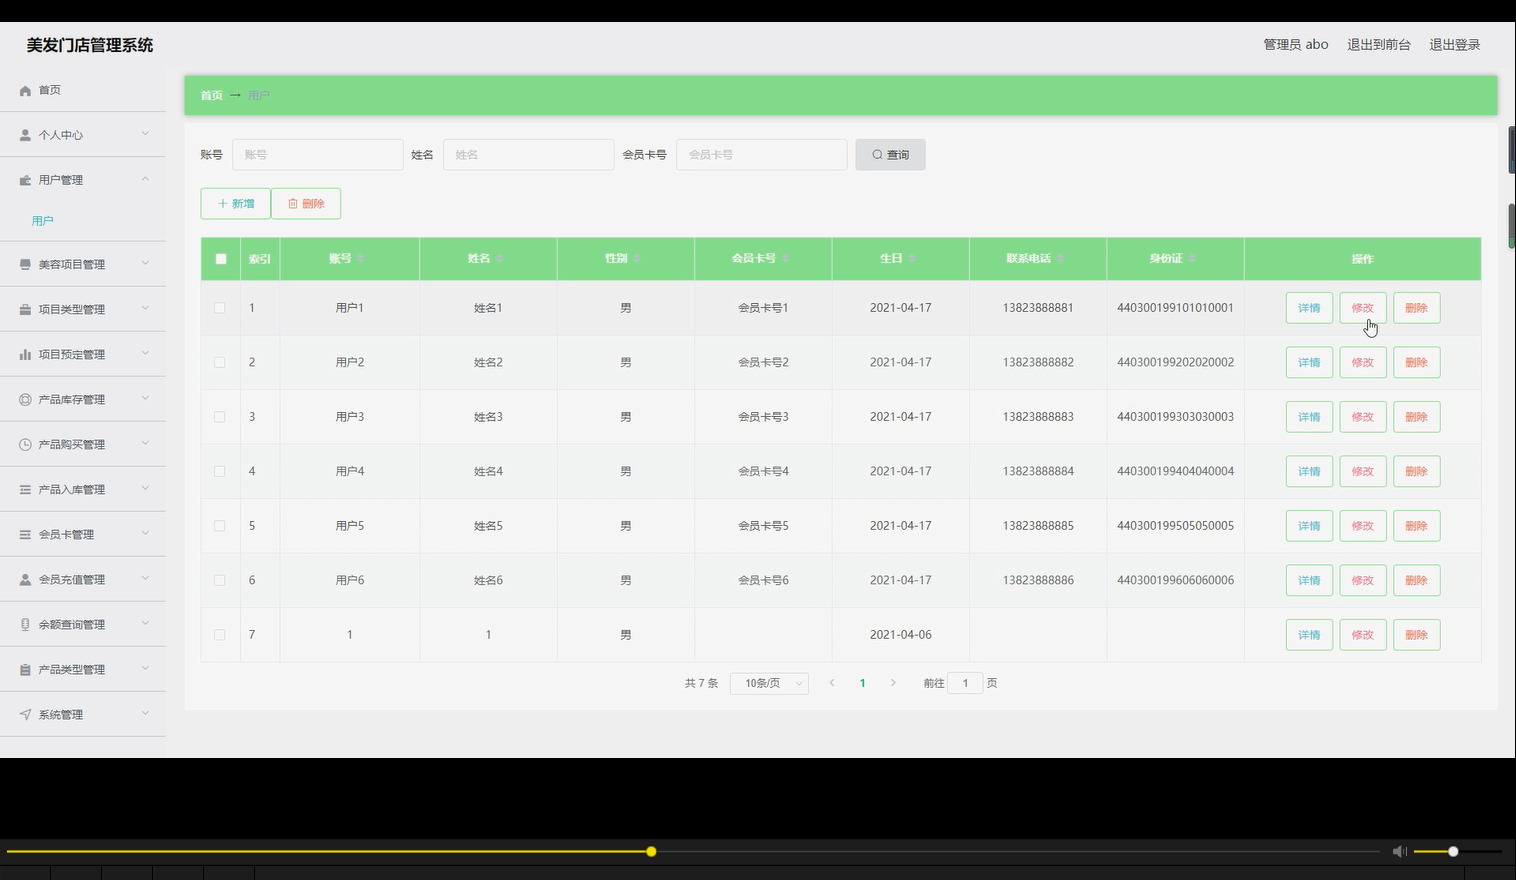Click 修改 in the 用户3 row

tap(1363, 417)
